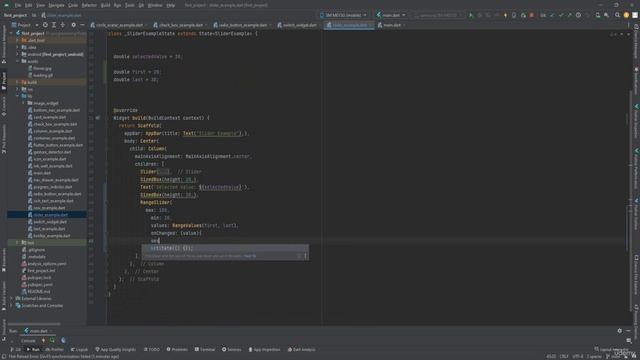Open the Services tool window

(231, 349)
